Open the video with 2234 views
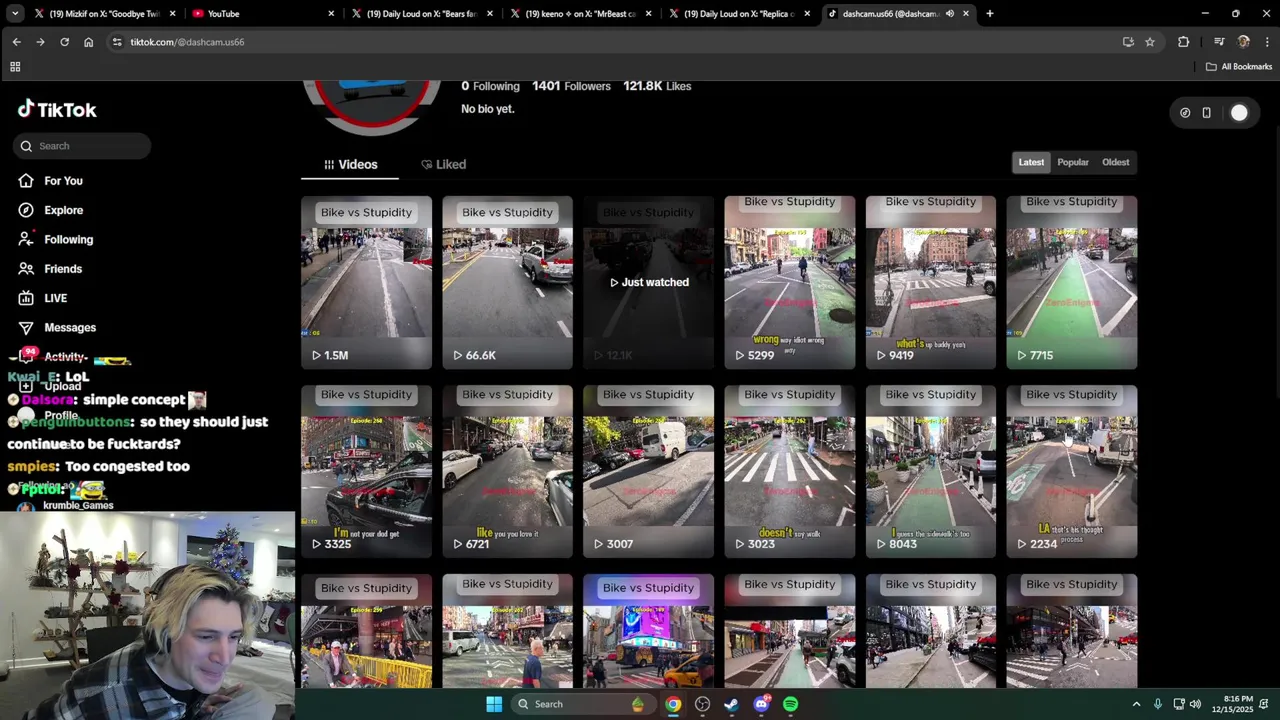Viewport: 1280px width, 720px height. click(x=1071, y=471)
